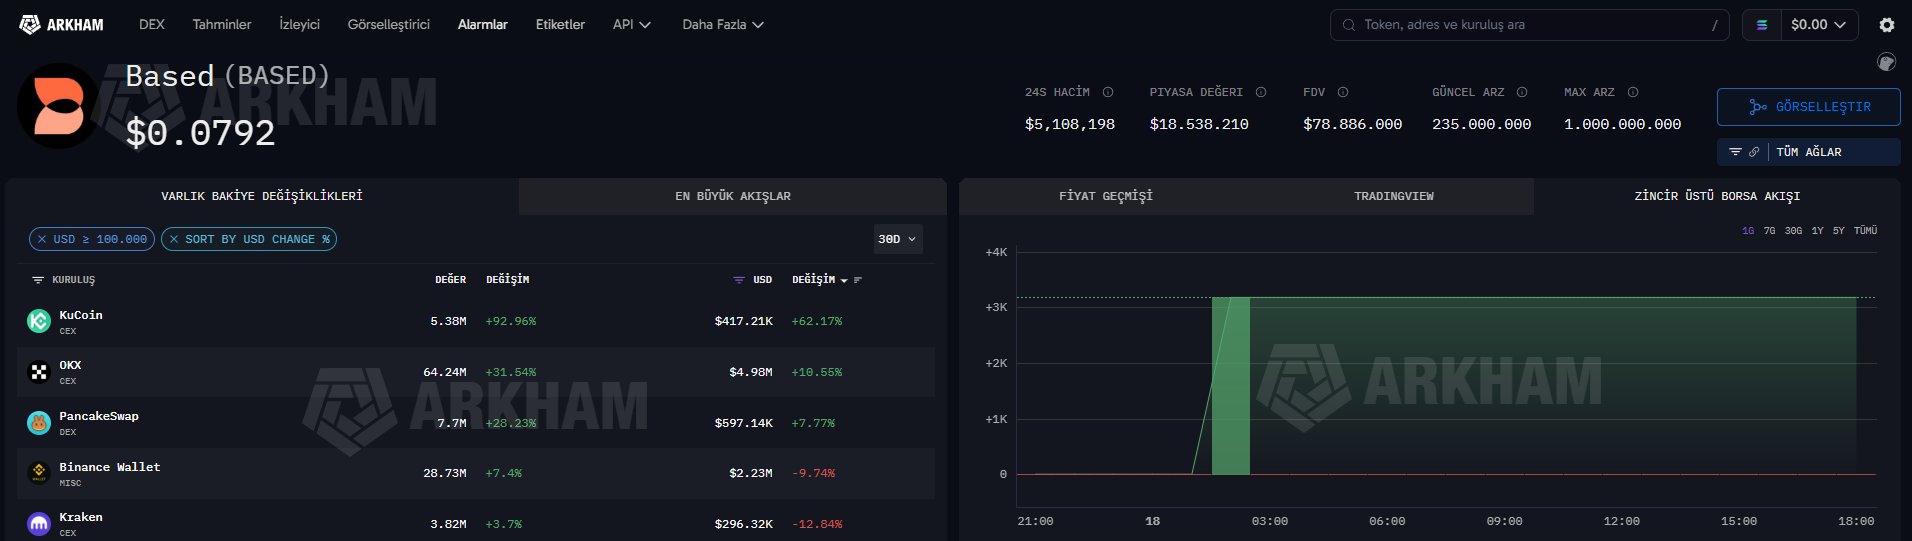1912x541 pixels.
Task: Click the filter icon beside TÜM AĞLAR
Action: pos(1735,152)
